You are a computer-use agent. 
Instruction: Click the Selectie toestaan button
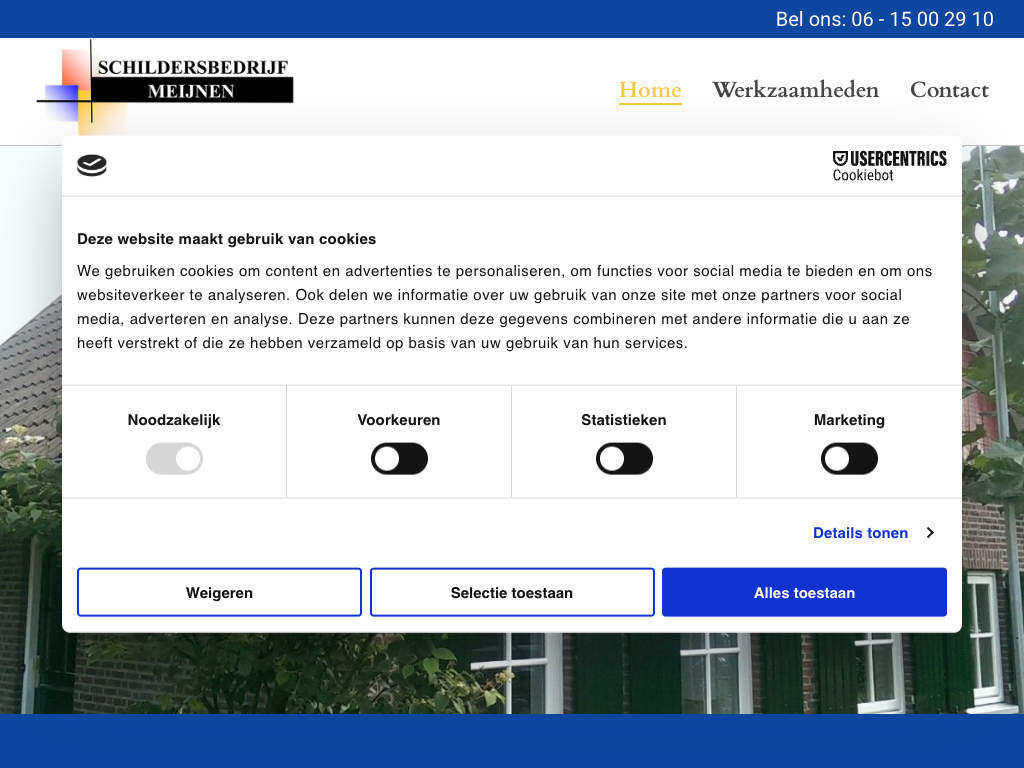pos(512,593)
